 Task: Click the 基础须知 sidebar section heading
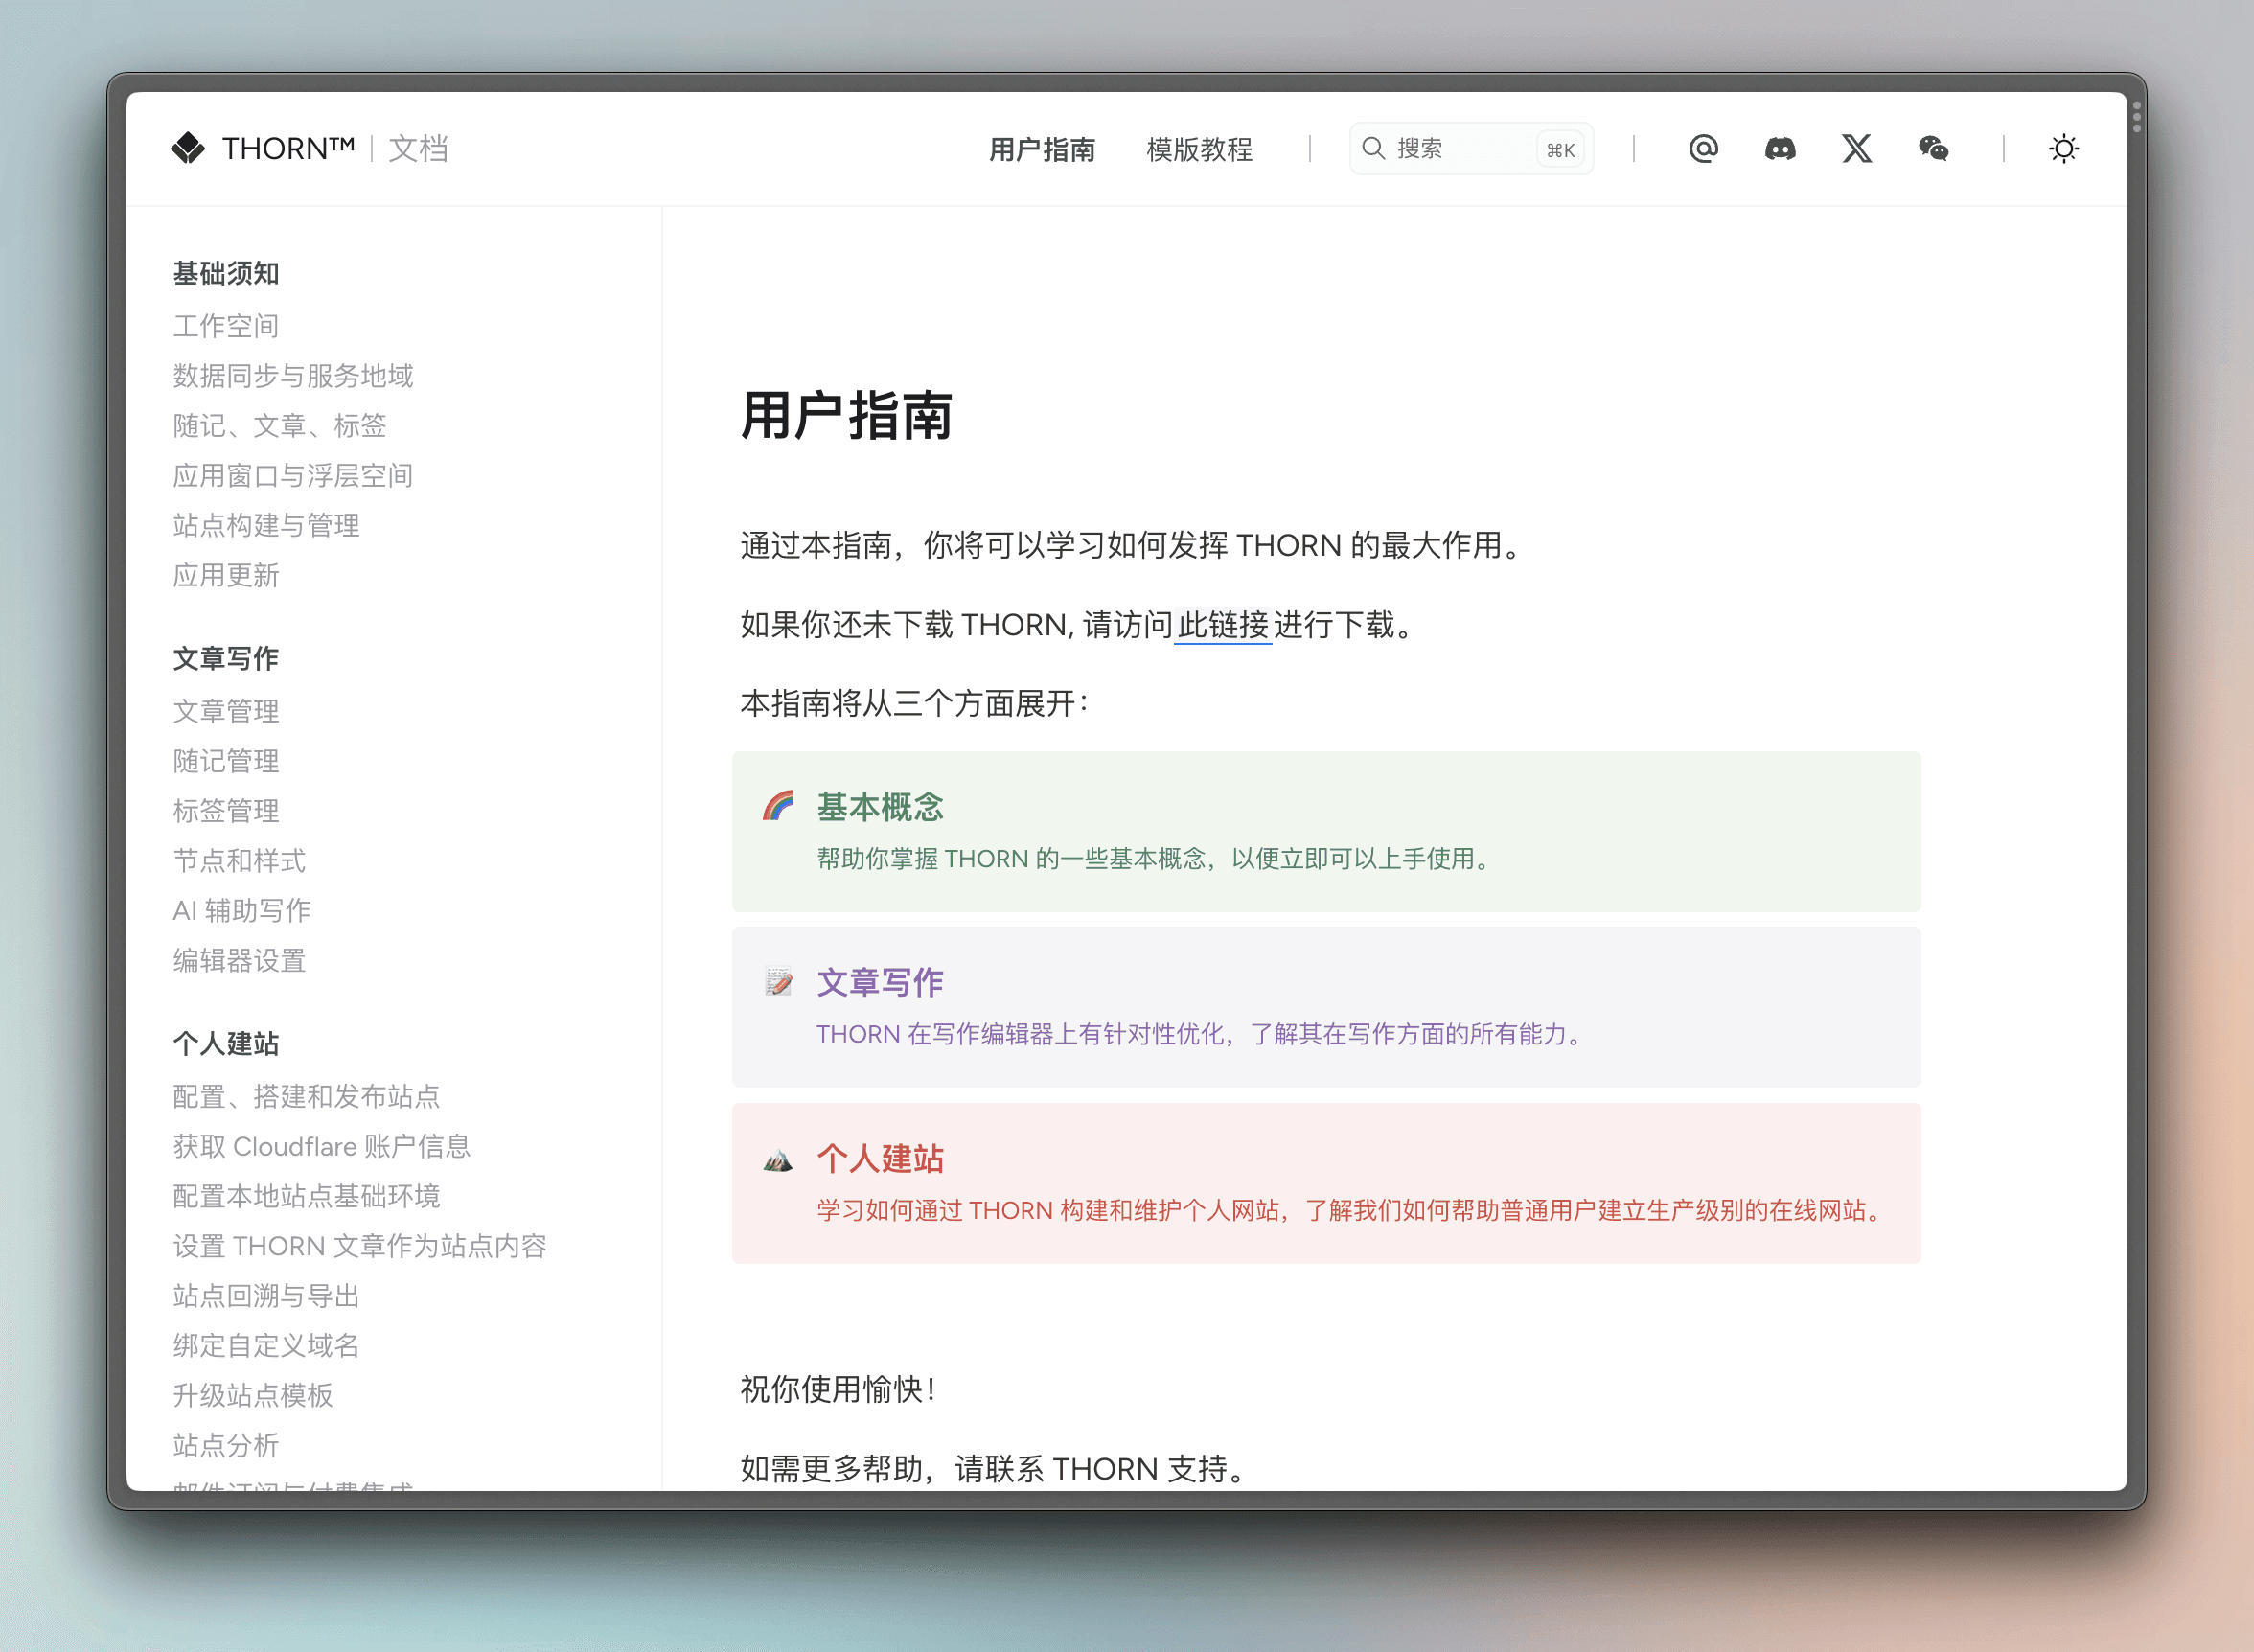pos(226,273)
